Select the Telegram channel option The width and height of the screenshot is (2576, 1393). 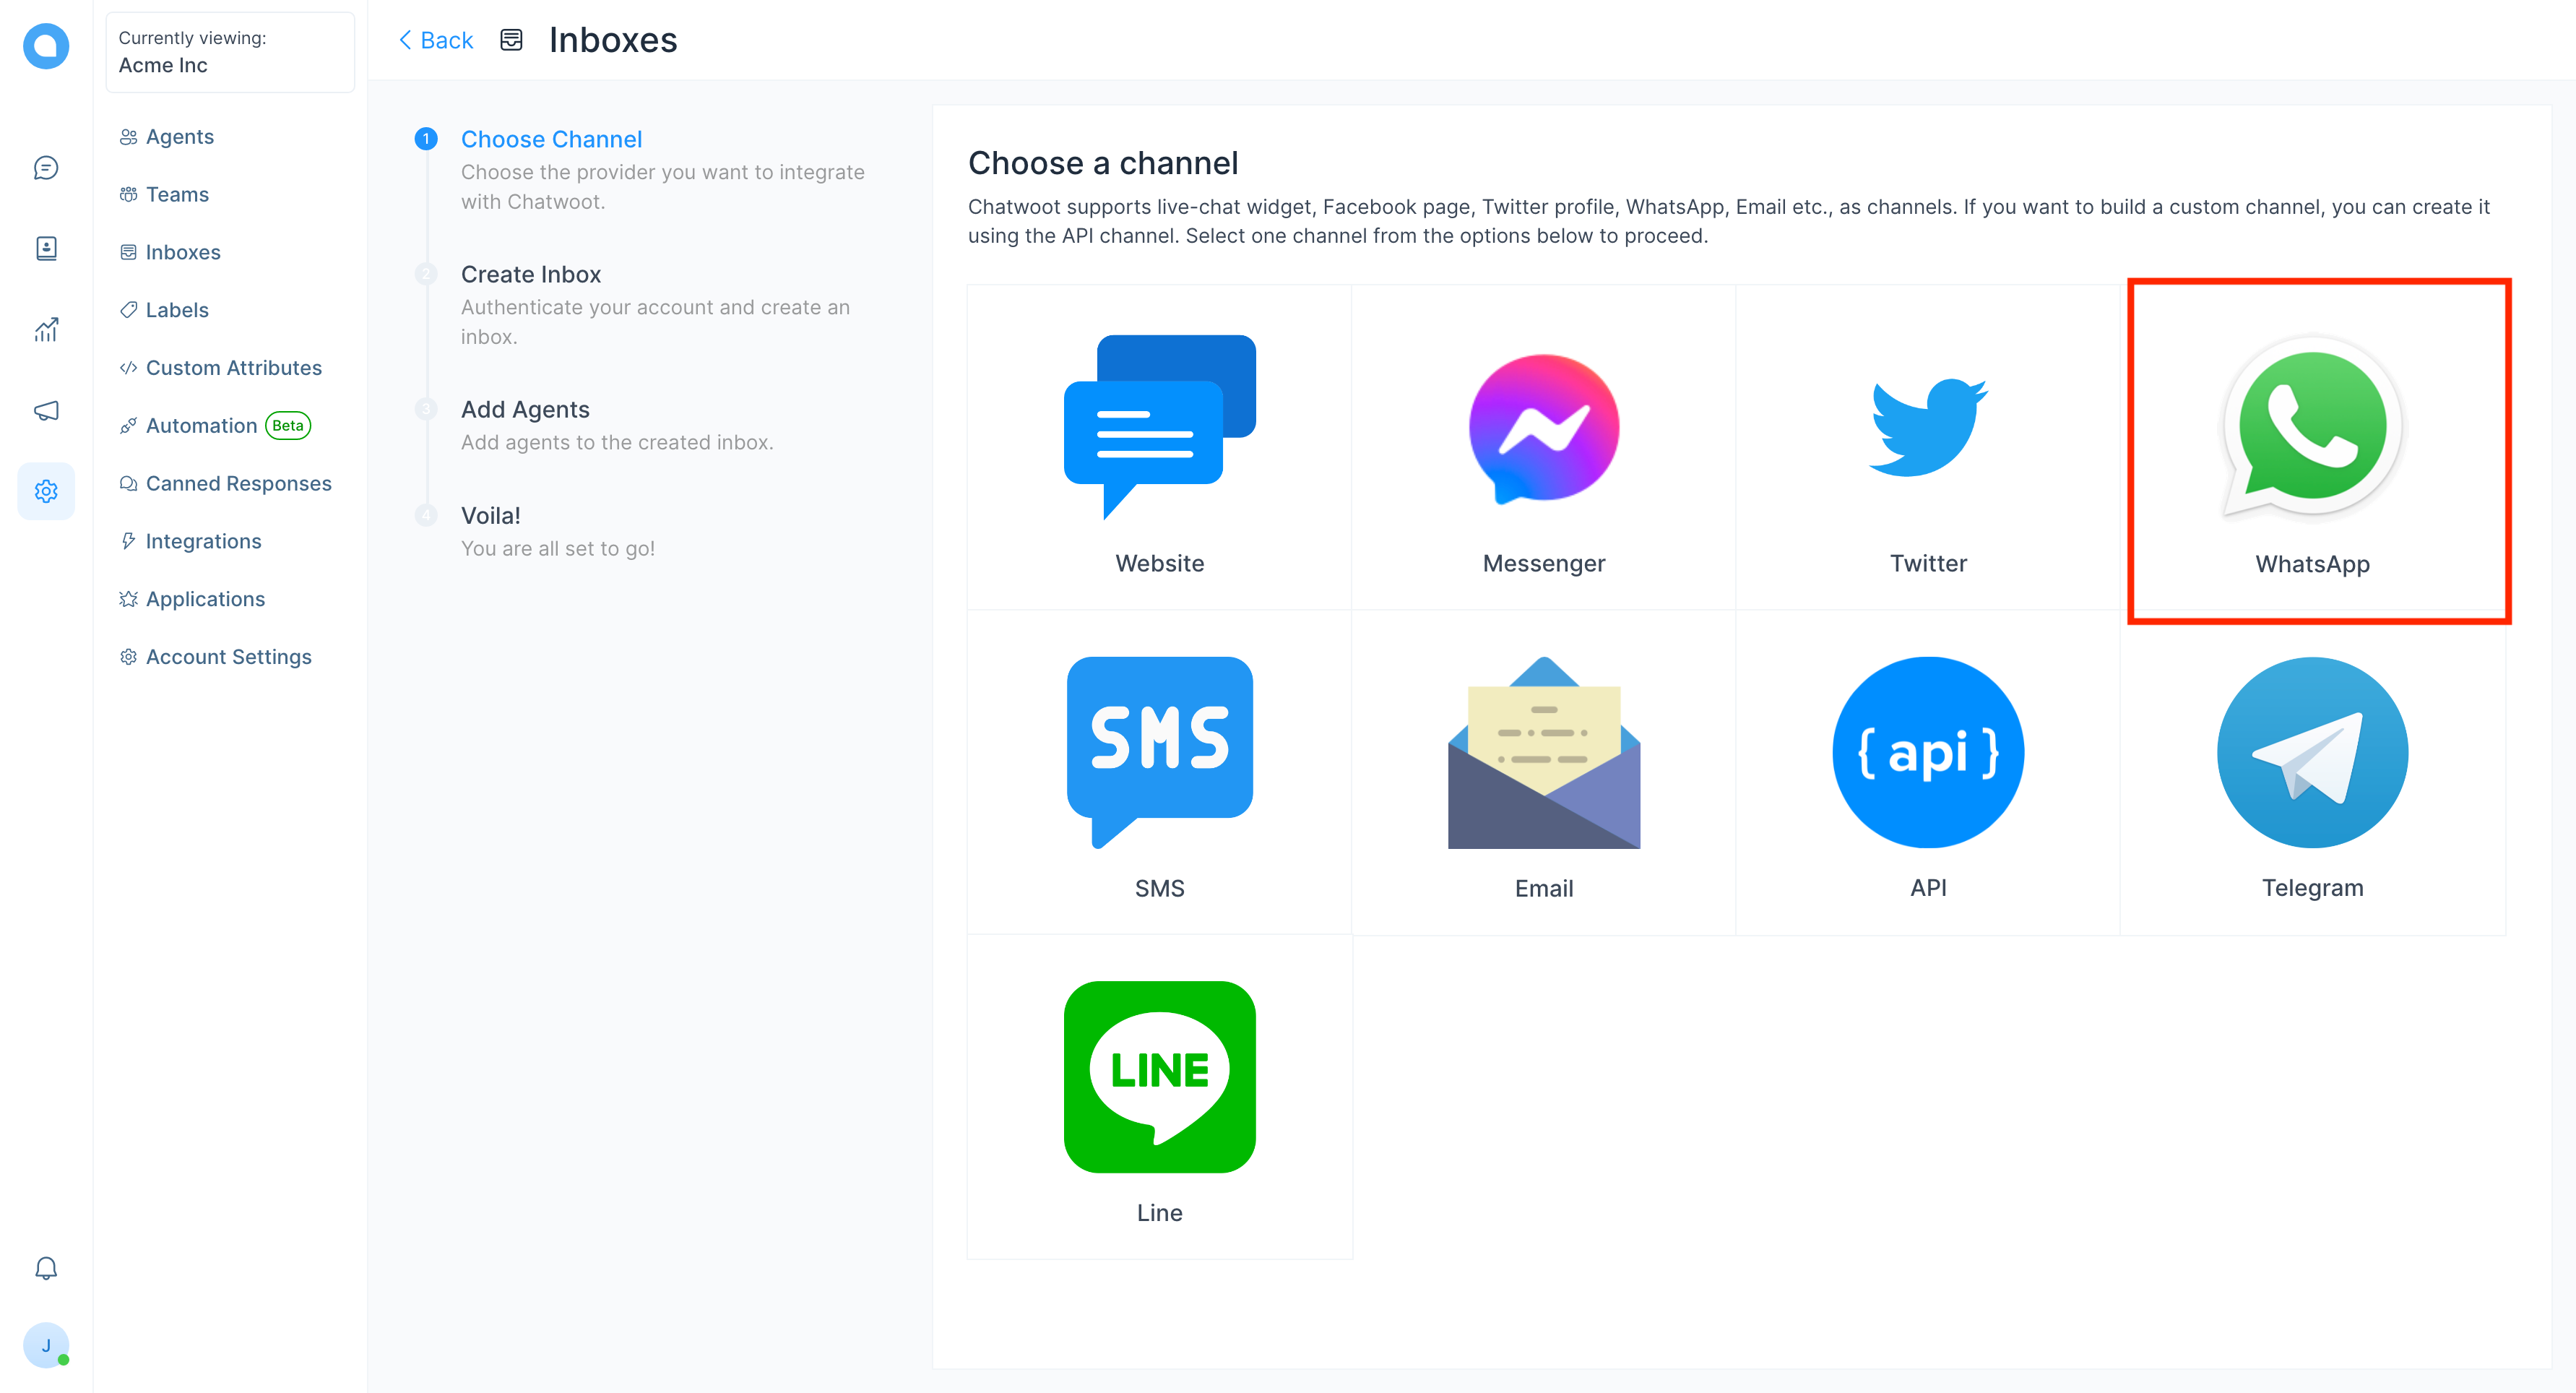click(x=2314, y=774)
